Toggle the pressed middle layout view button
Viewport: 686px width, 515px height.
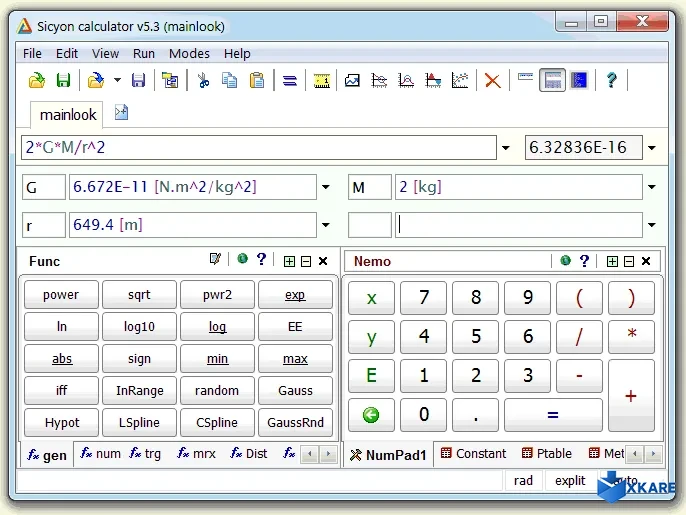tap(552, 81)
